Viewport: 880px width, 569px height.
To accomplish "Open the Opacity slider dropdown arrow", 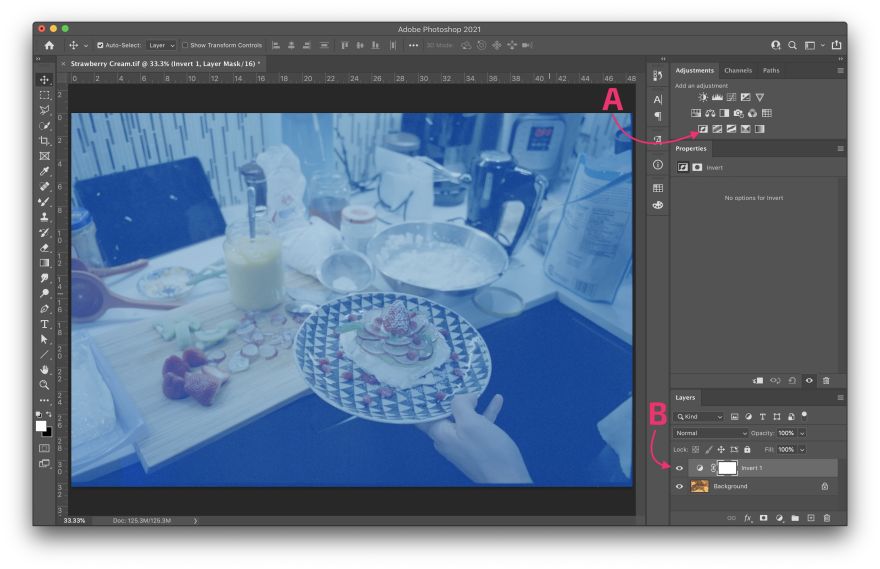I will [x=802, y=433].
